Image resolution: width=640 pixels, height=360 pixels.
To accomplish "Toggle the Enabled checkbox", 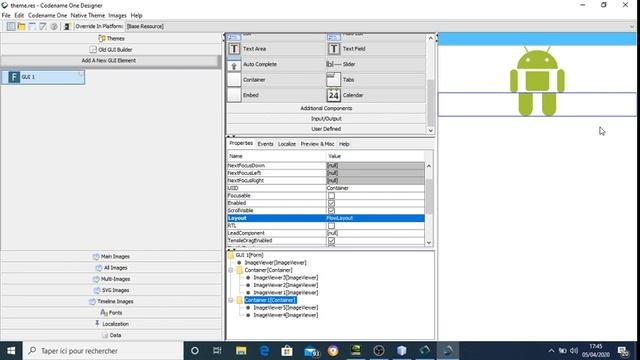I will pyautogui.click(x=331, y=203).
